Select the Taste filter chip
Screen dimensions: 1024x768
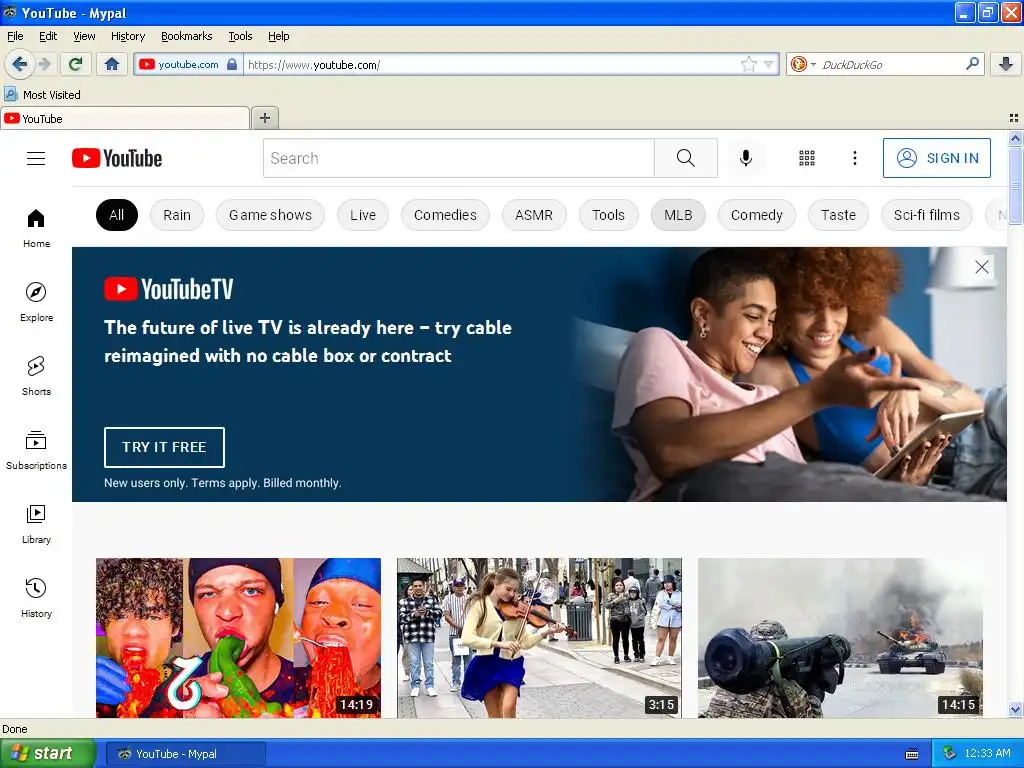(838, 215)
